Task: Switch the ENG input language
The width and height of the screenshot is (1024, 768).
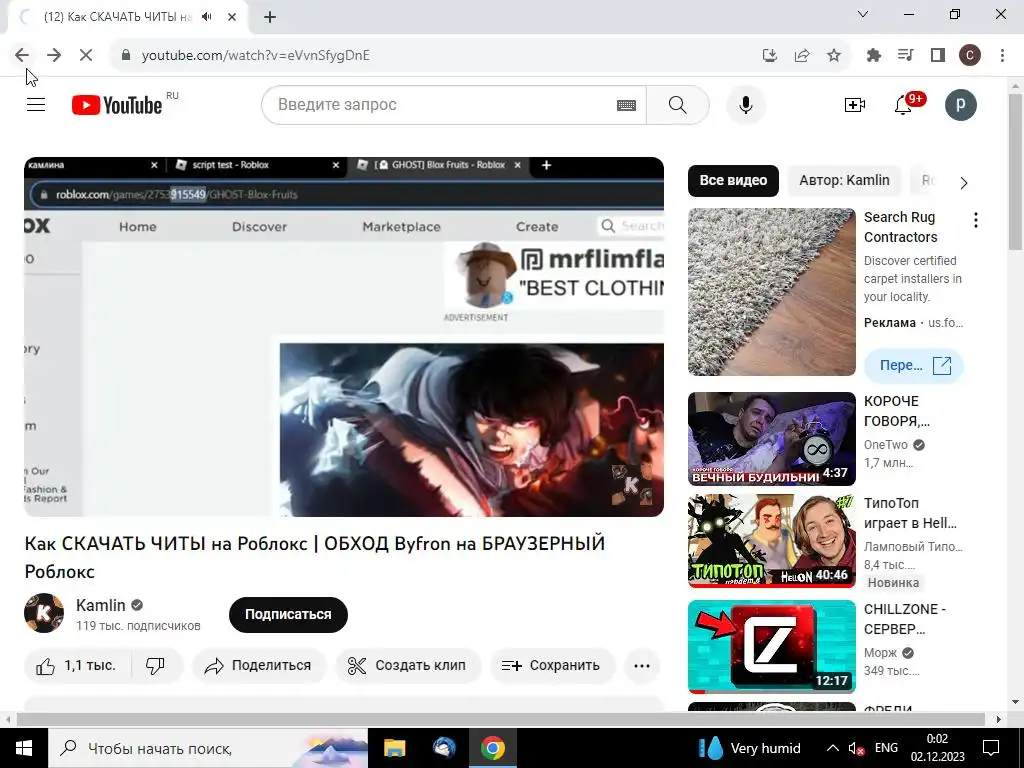Action: pyautogui.click(x=886, y=748)
